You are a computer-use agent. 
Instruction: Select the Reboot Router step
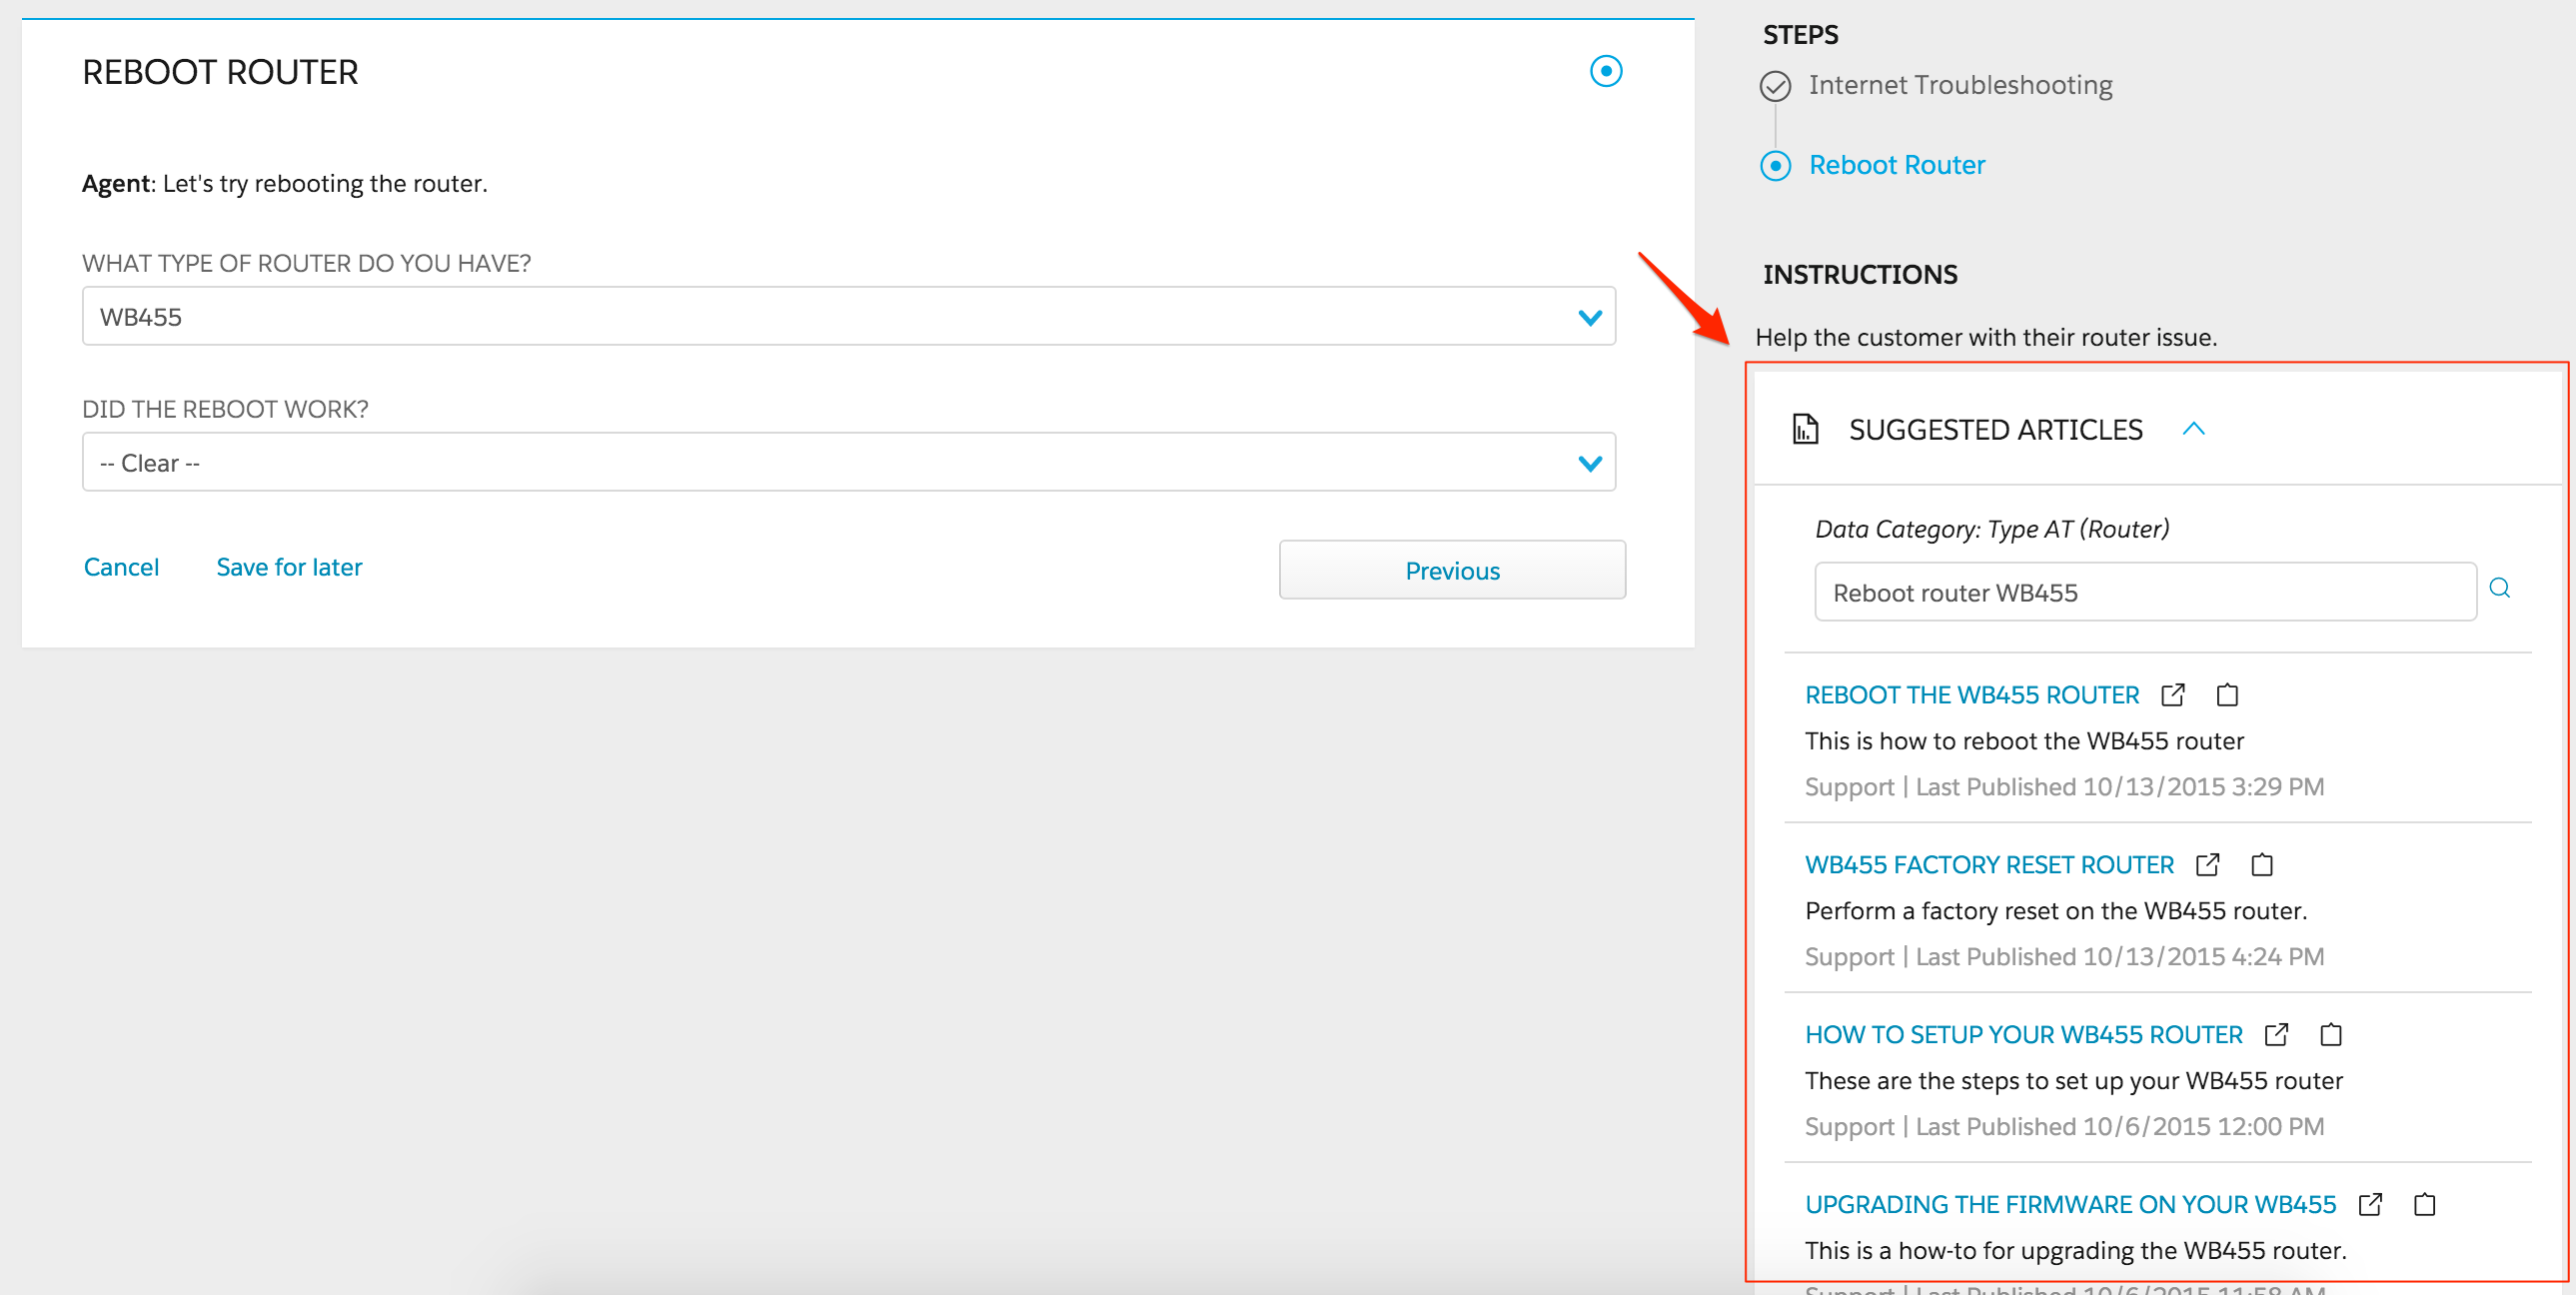point(1896,165)
